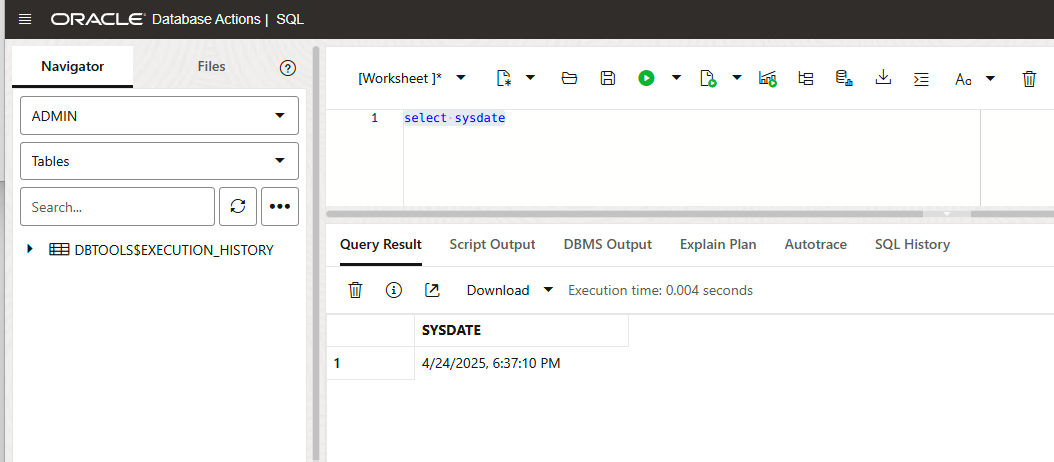Expand the DBTOOLS$EXECUTION_HISTORY table node
This screenshot has height=462, width=1054.
(x=30, y=249)
